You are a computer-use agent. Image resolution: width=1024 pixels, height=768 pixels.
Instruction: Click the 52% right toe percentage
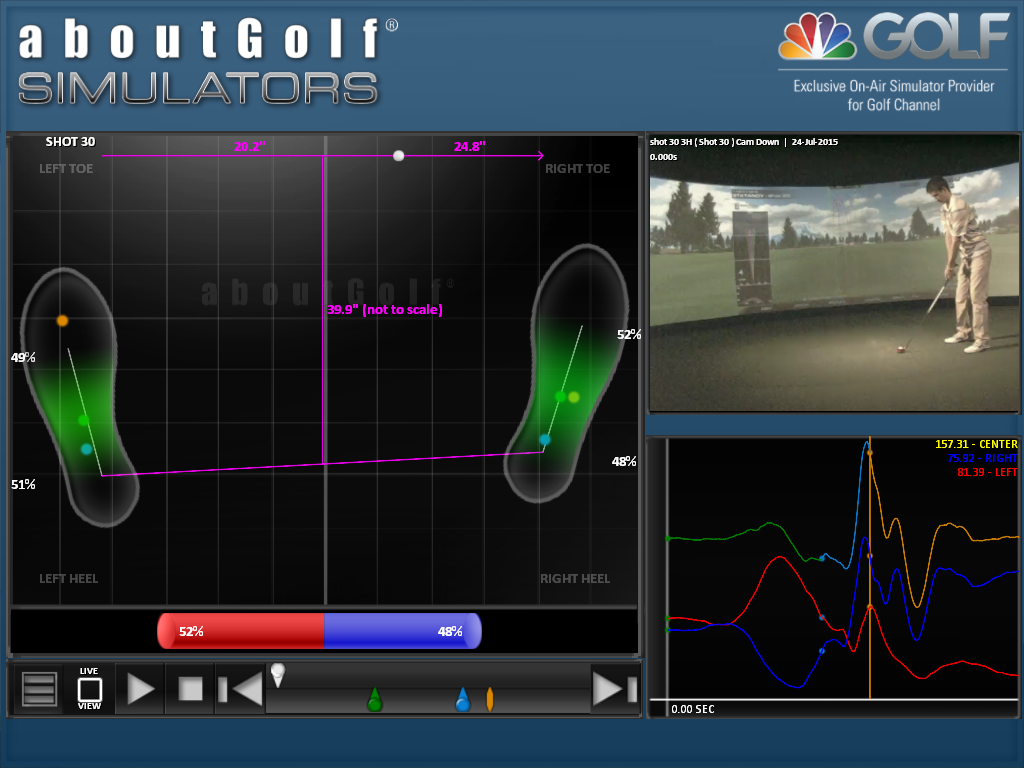click(629, 334)
